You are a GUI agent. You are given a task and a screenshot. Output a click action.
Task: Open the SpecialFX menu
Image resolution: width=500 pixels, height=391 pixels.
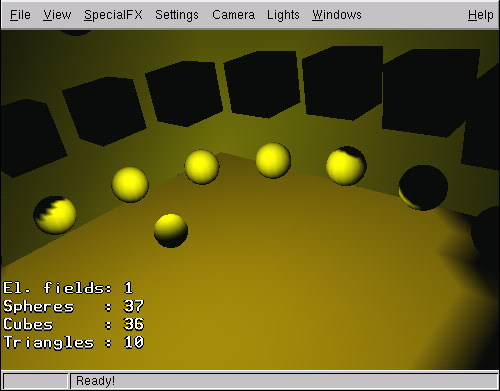click(x=113, y=15)
